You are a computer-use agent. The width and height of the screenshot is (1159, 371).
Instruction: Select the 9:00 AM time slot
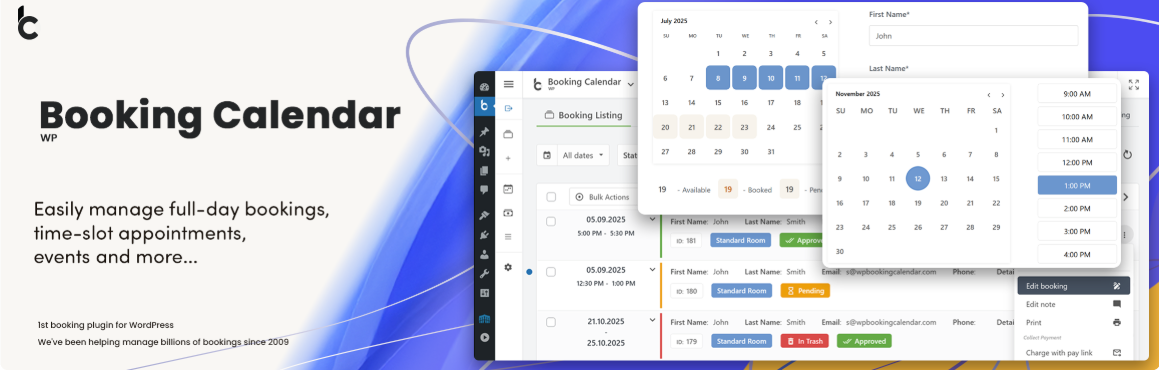pos(1077,94)
